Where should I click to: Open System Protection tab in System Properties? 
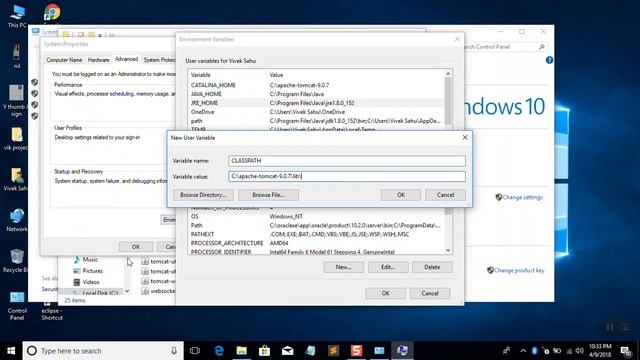tap(159, 60)
